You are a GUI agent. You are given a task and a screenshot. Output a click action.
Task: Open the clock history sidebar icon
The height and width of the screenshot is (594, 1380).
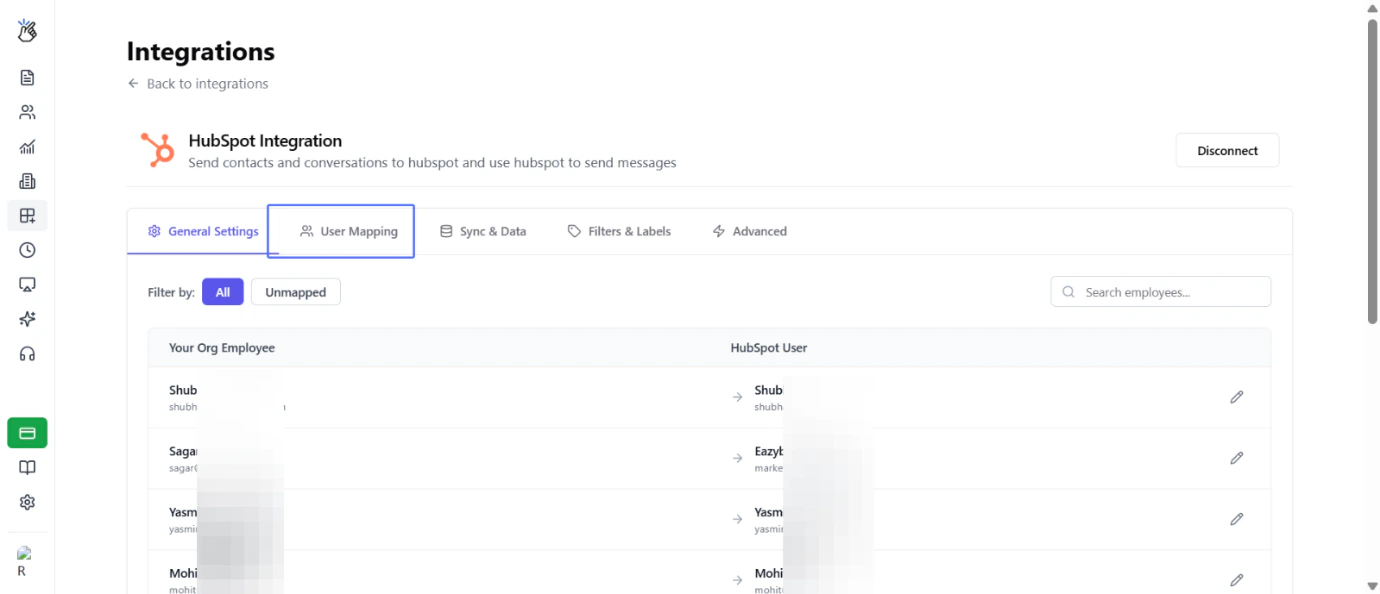click(27, 250)
